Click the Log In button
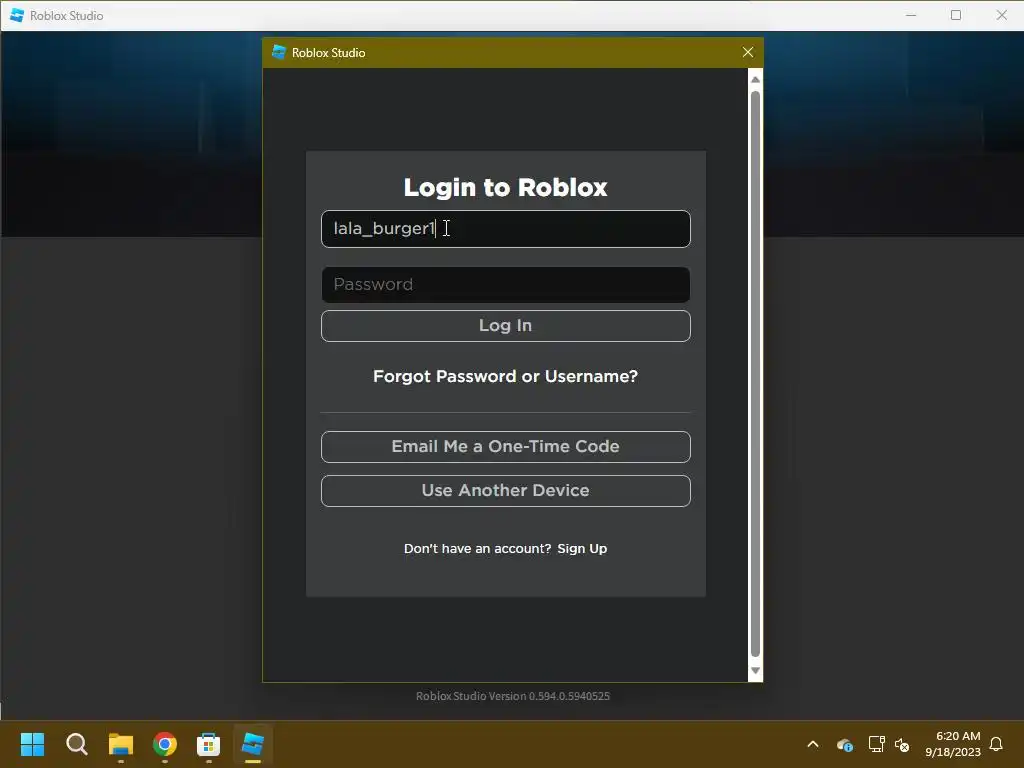 [505, 325]
